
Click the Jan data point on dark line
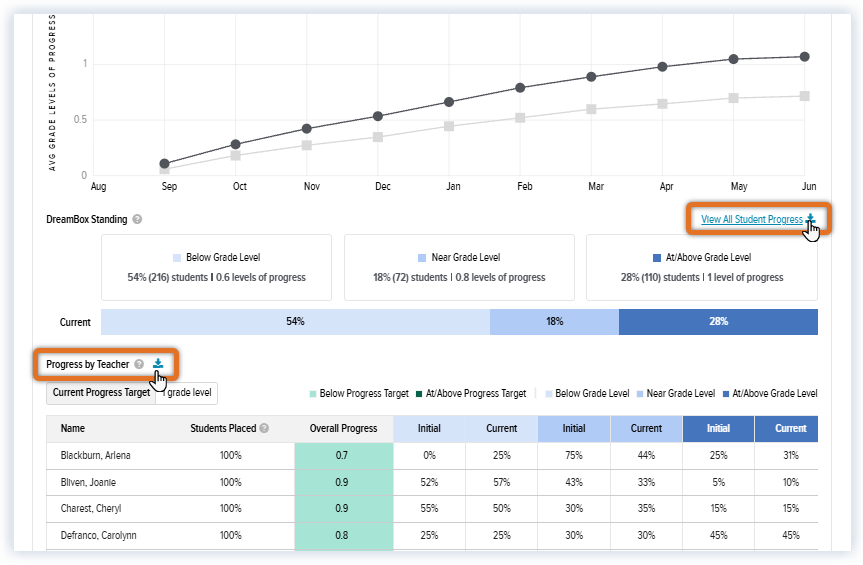pos(449,102)
